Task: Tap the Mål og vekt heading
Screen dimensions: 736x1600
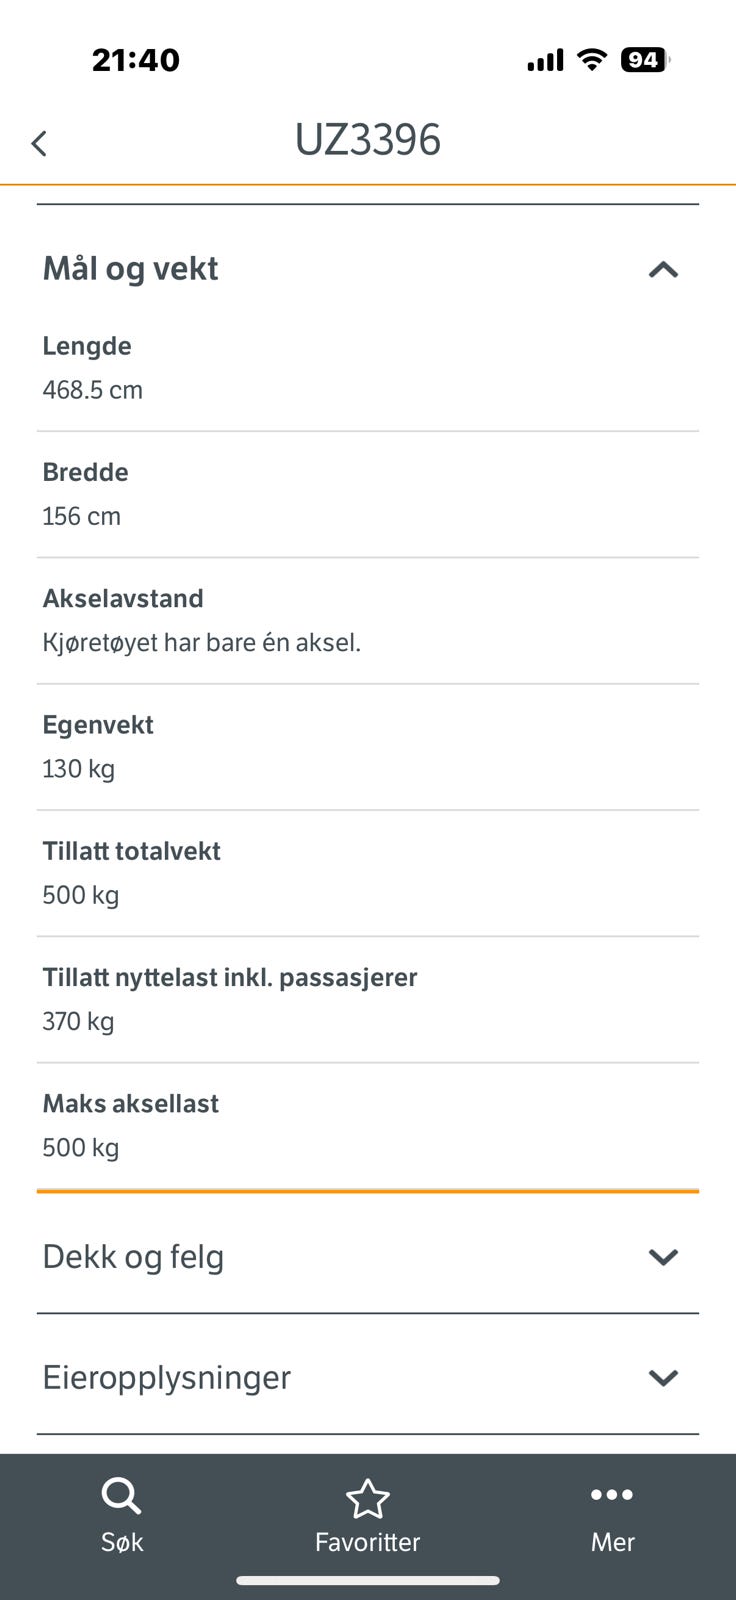Action: pos(130,268)
